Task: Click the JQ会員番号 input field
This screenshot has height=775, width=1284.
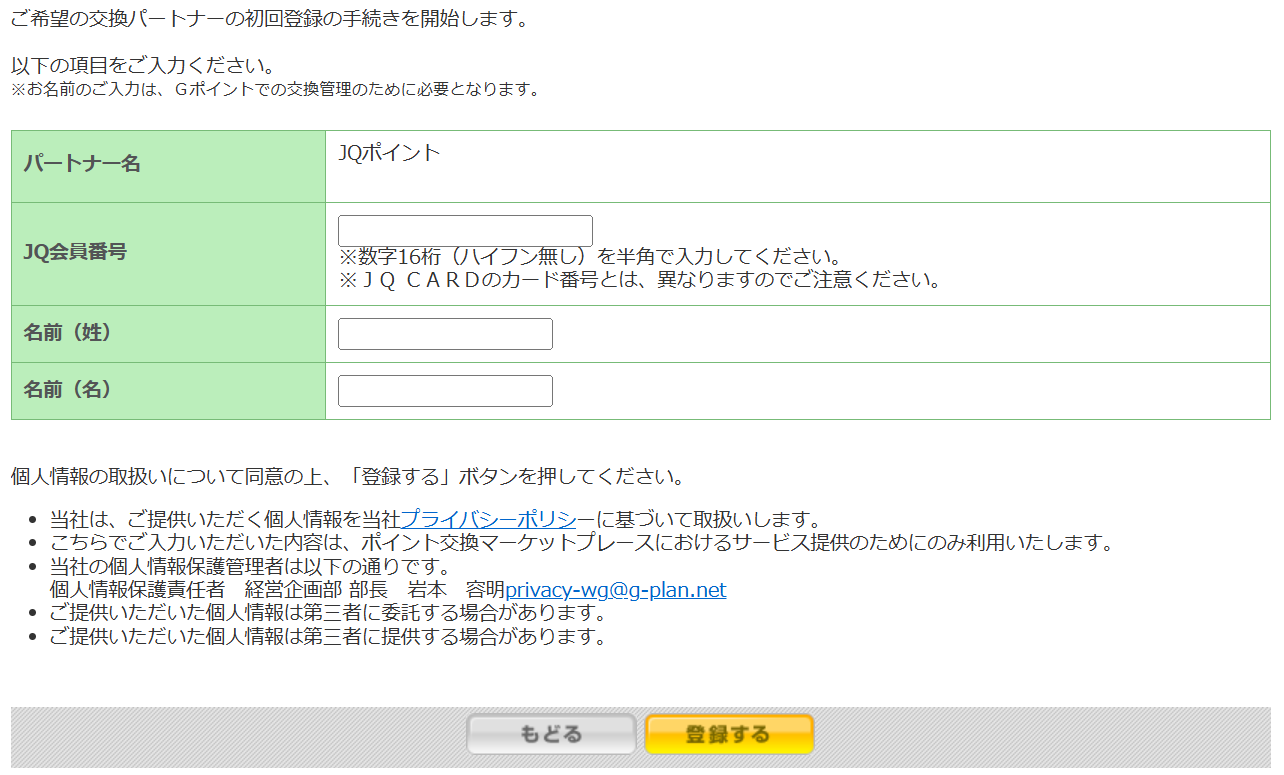Action: click(x=465, y=231)
